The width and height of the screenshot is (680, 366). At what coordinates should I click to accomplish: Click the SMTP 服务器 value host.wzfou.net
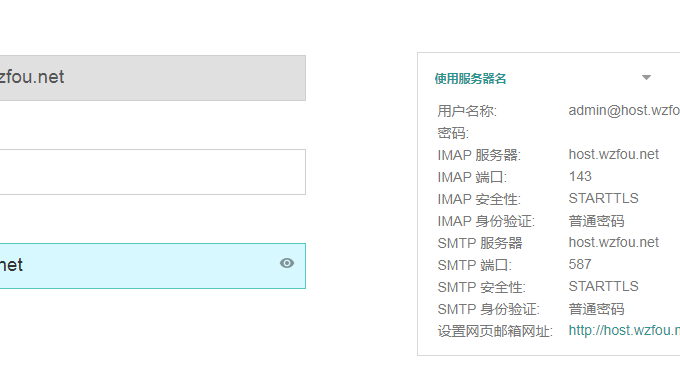coord(614,242)
